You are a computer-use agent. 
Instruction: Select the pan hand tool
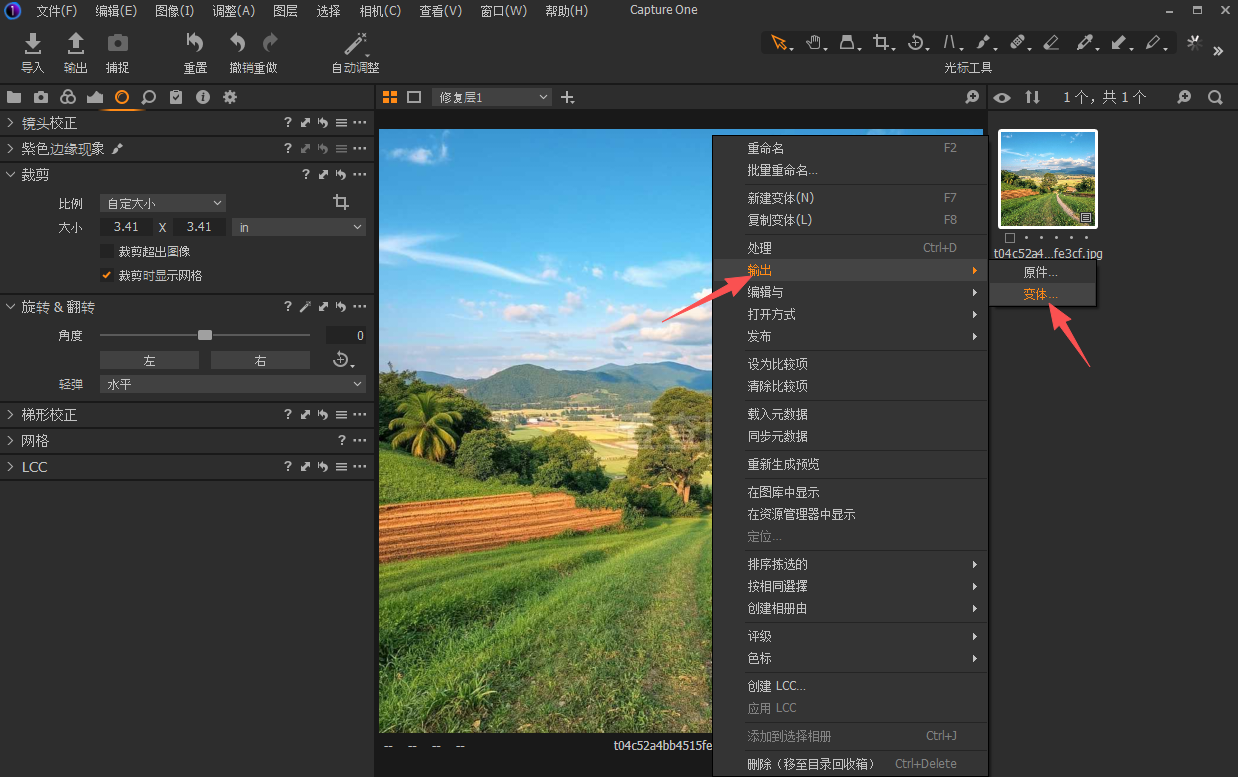[814, 43]
